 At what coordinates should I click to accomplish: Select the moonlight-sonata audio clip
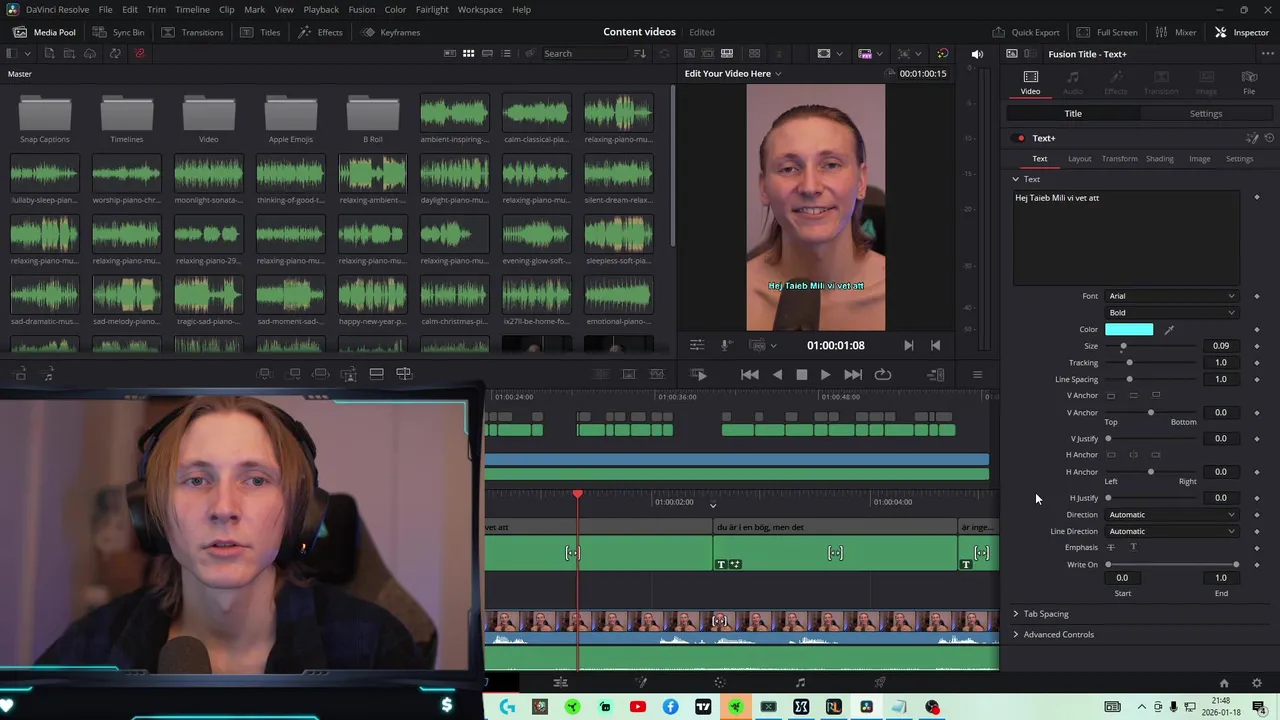click(208, 179)
